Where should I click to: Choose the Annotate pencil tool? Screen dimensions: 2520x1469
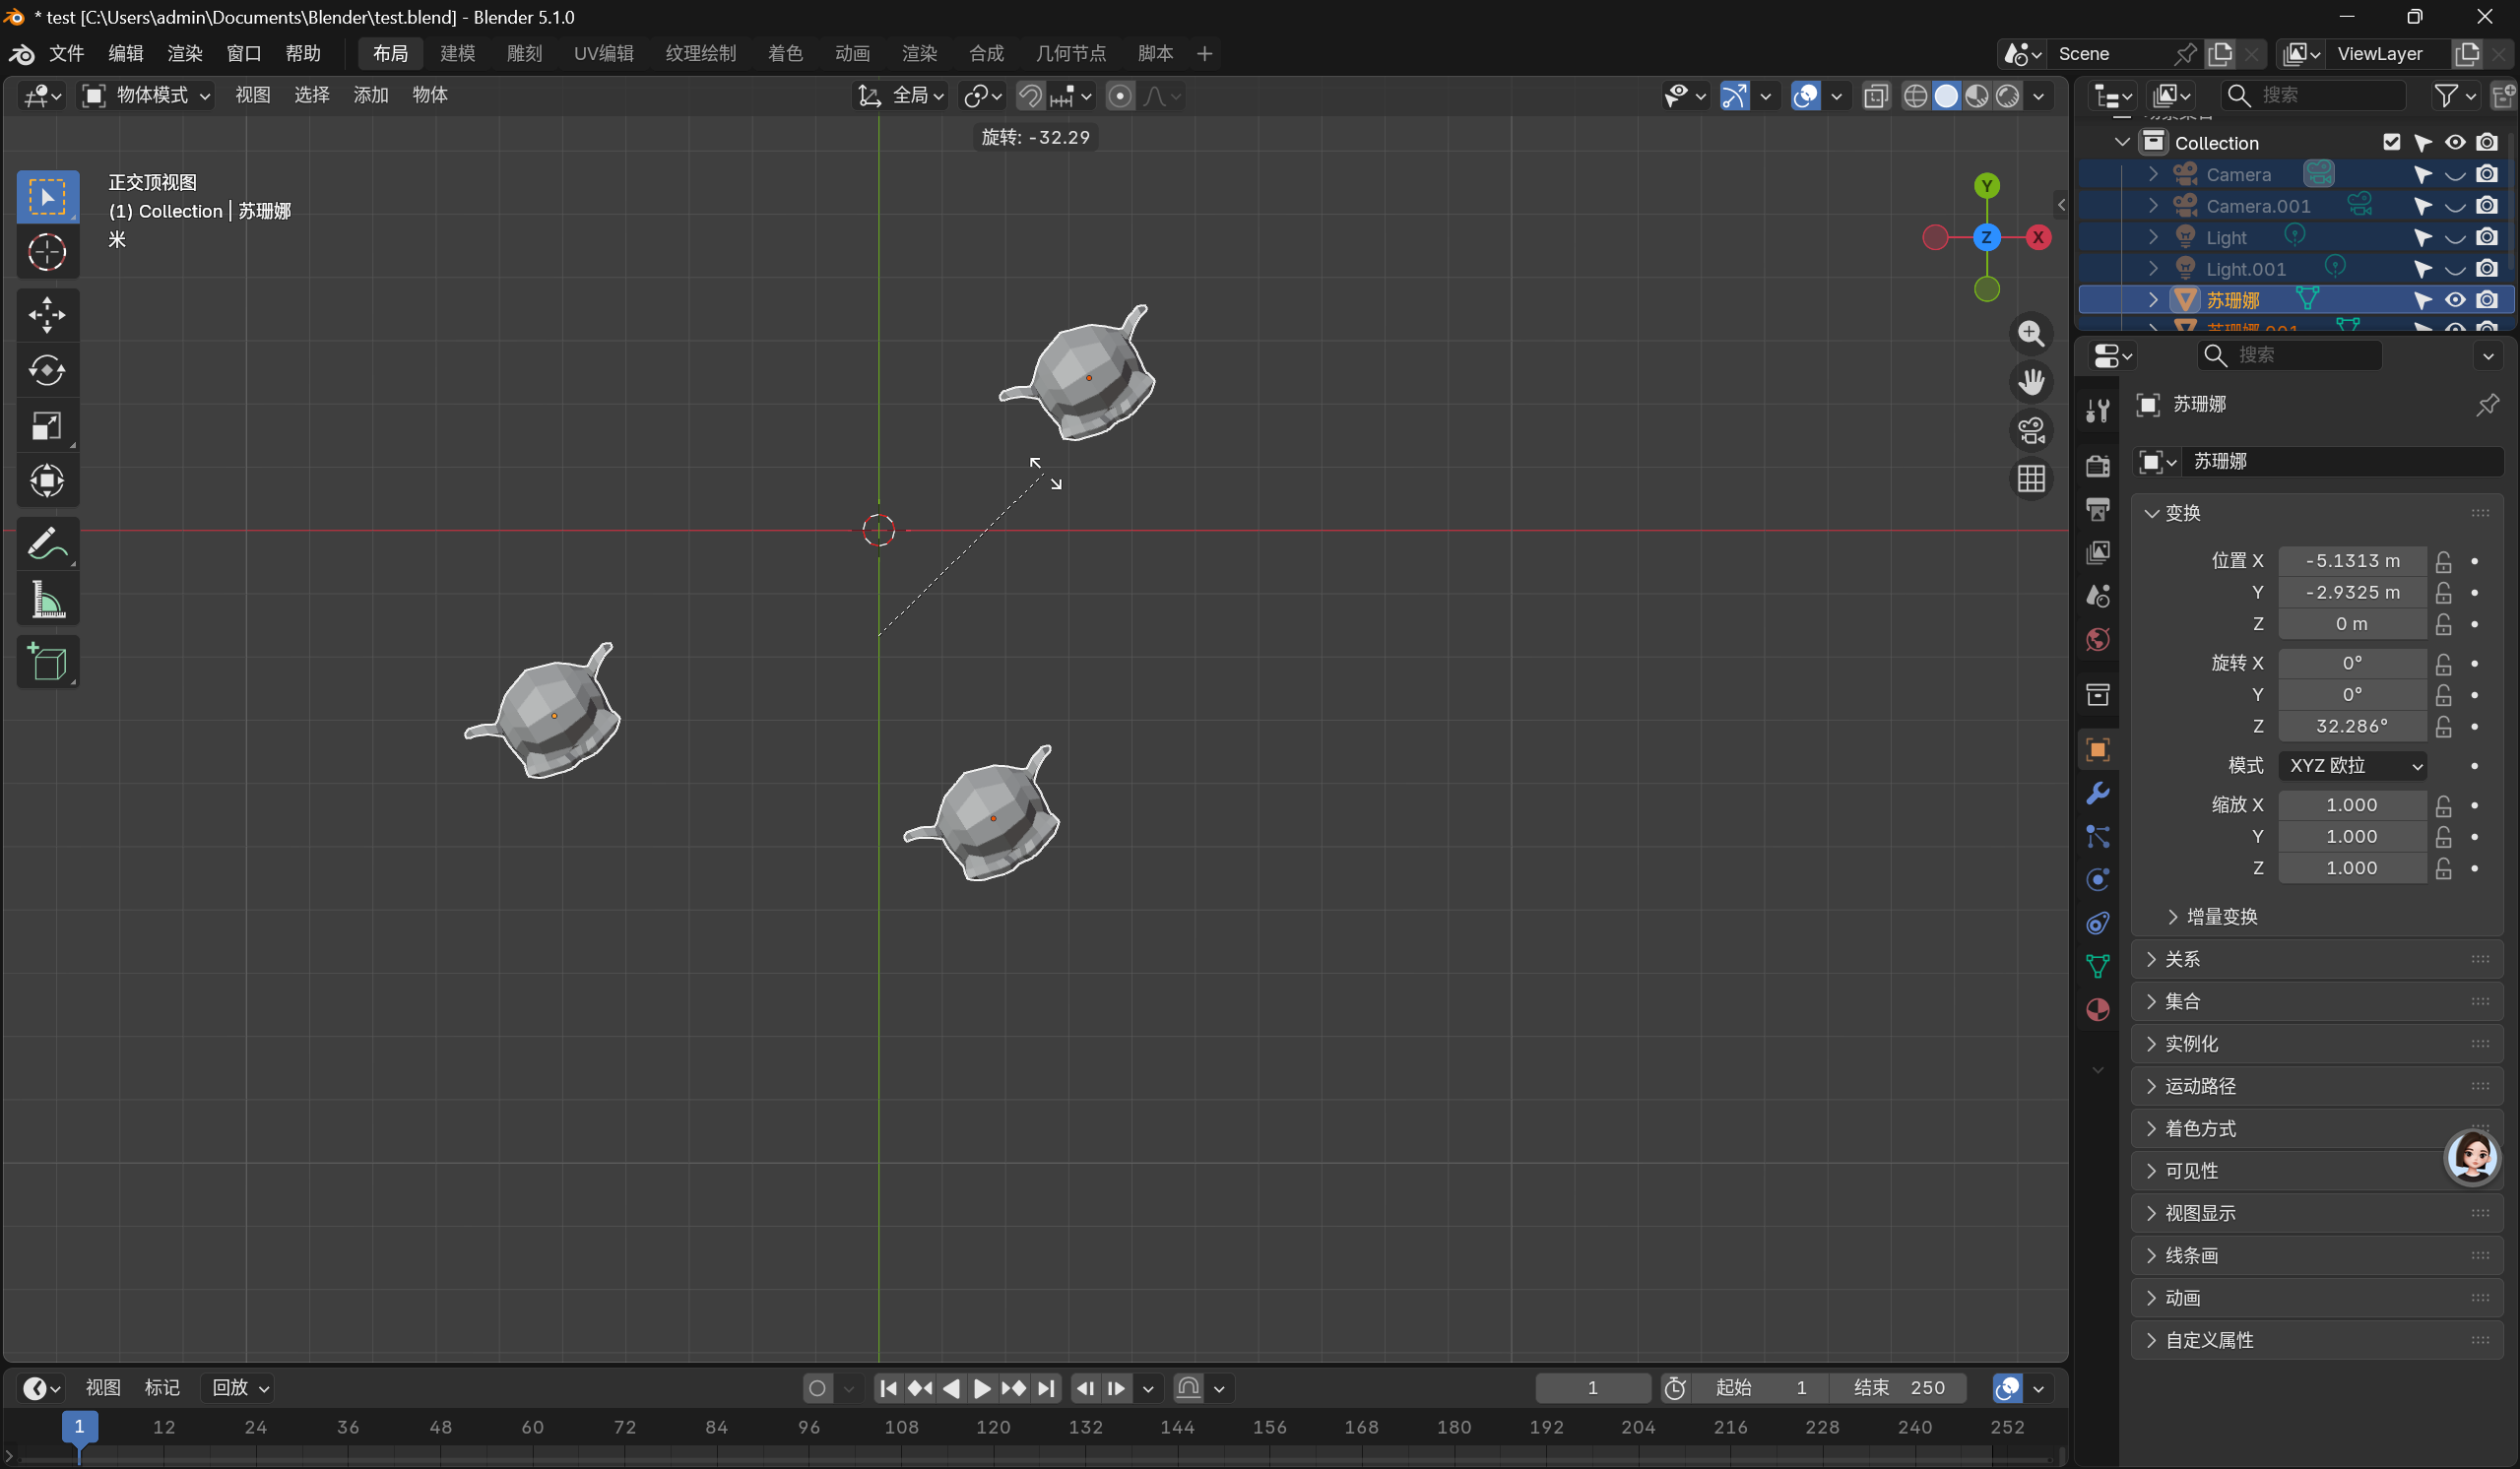point(47,544)
